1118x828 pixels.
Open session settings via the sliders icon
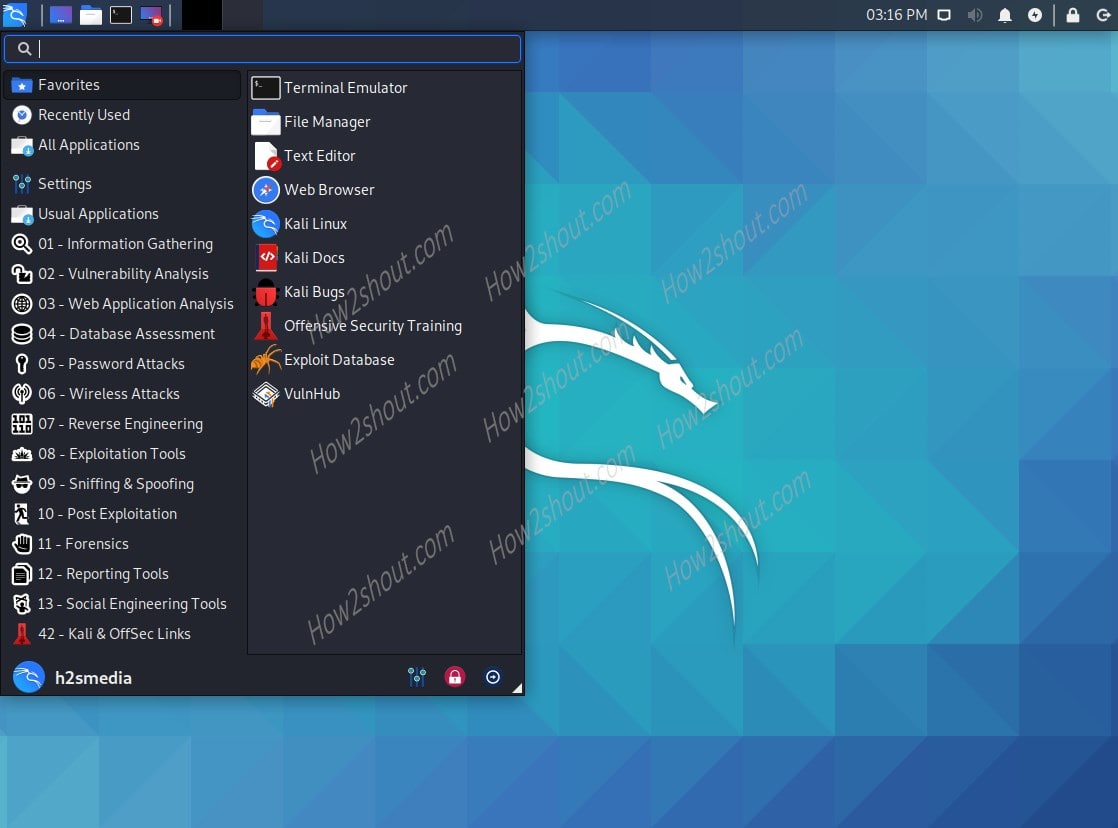417,677
